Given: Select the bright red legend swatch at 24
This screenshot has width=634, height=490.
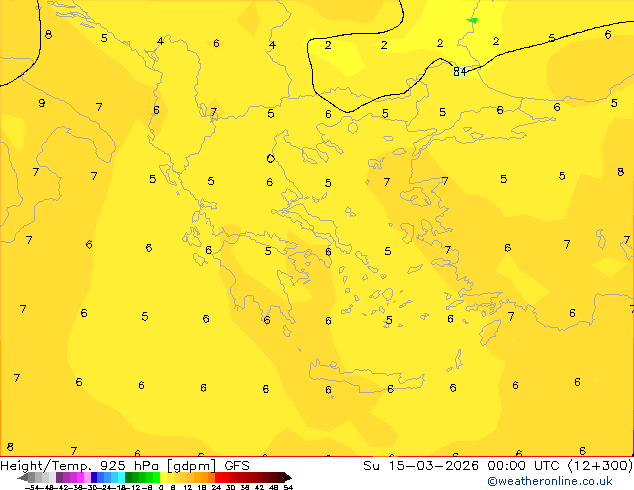Looking at the screenshot, I should click(218, 478).
